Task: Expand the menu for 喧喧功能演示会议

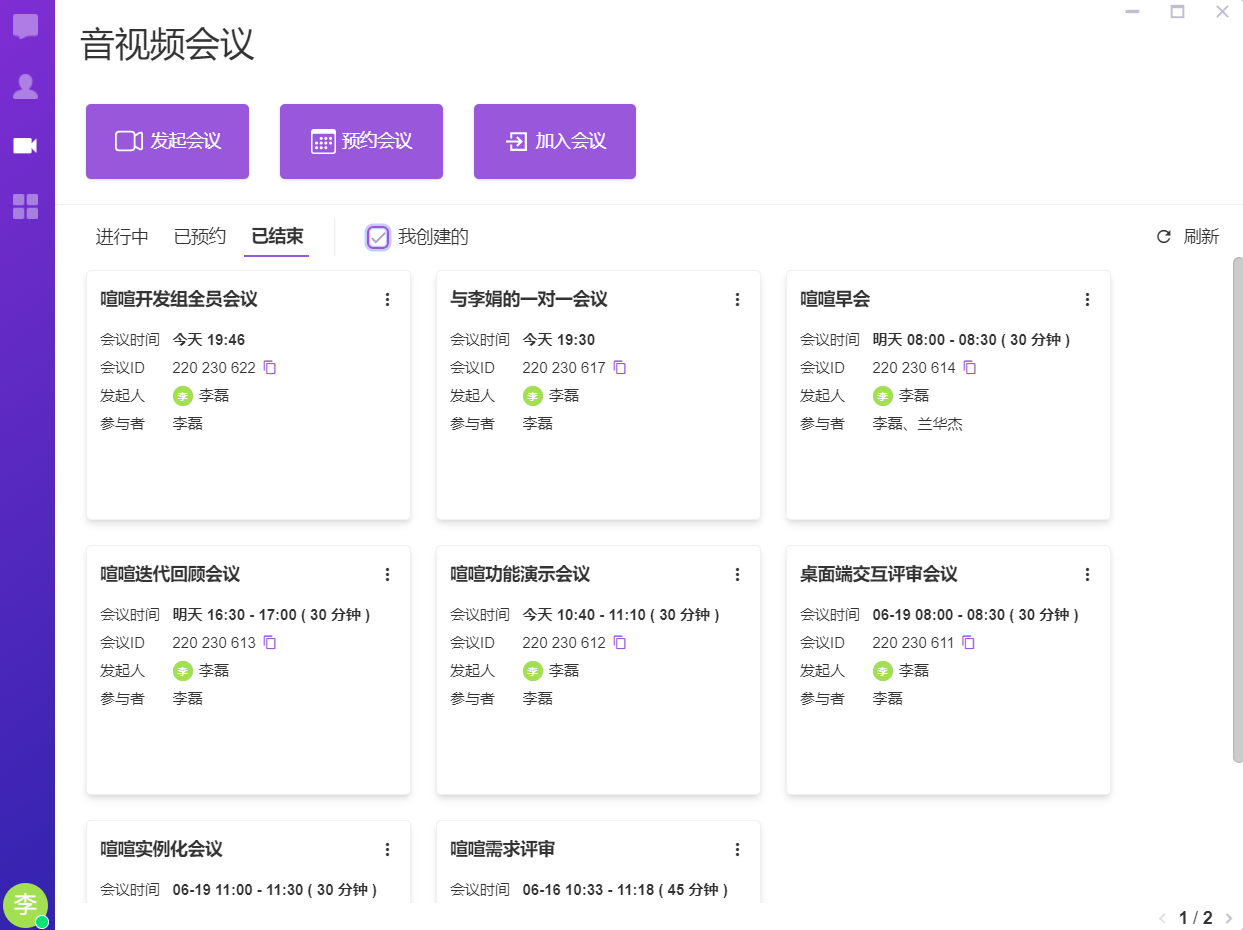Action: pyautogui.click(x=738, y=575)
